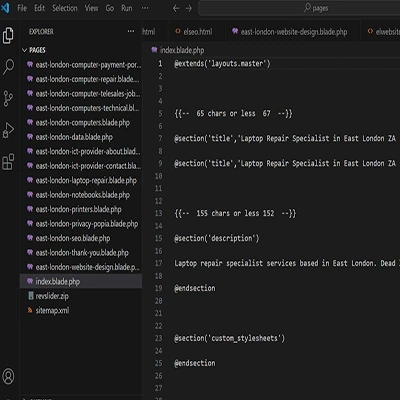400x400 pixels.
Task: Go forward with the right arrow
Action: (189, 8)
